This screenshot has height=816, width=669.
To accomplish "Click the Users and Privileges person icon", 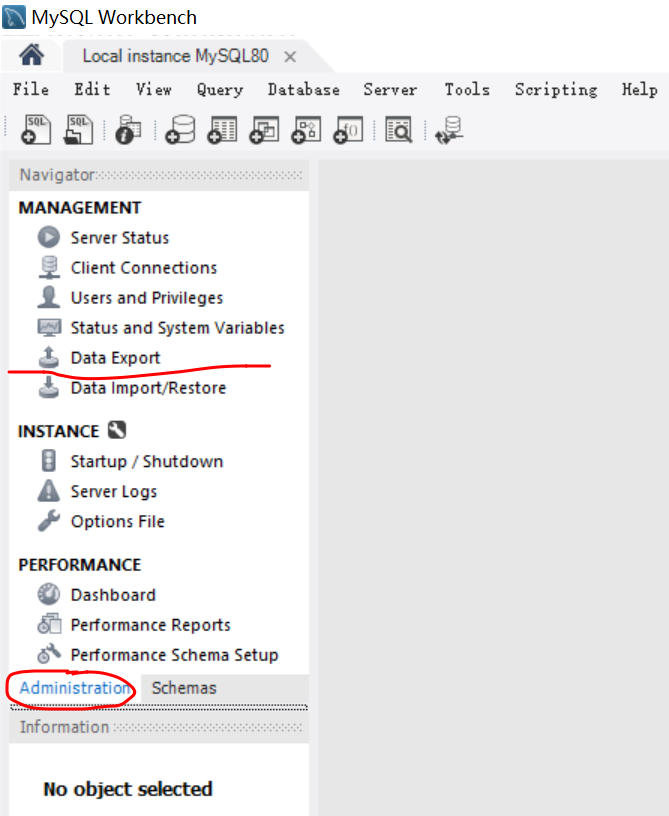I will click(x=48, y=297).
